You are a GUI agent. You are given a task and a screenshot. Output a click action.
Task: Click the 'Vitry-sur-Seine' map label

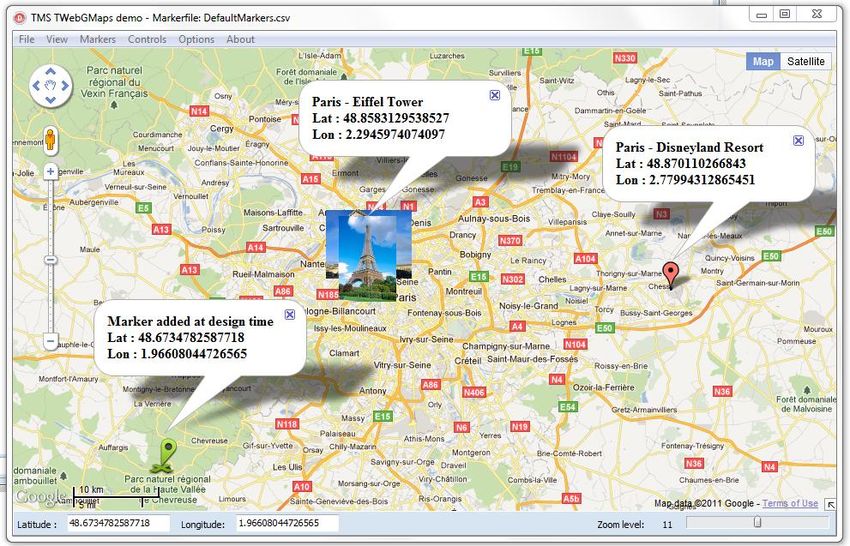click(403, 365)
